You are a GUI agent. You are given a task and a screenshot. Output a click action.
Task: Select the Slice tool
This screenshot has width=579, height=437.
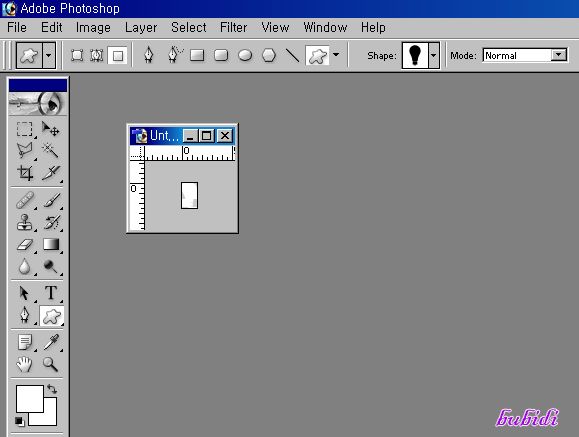point(50,173)
